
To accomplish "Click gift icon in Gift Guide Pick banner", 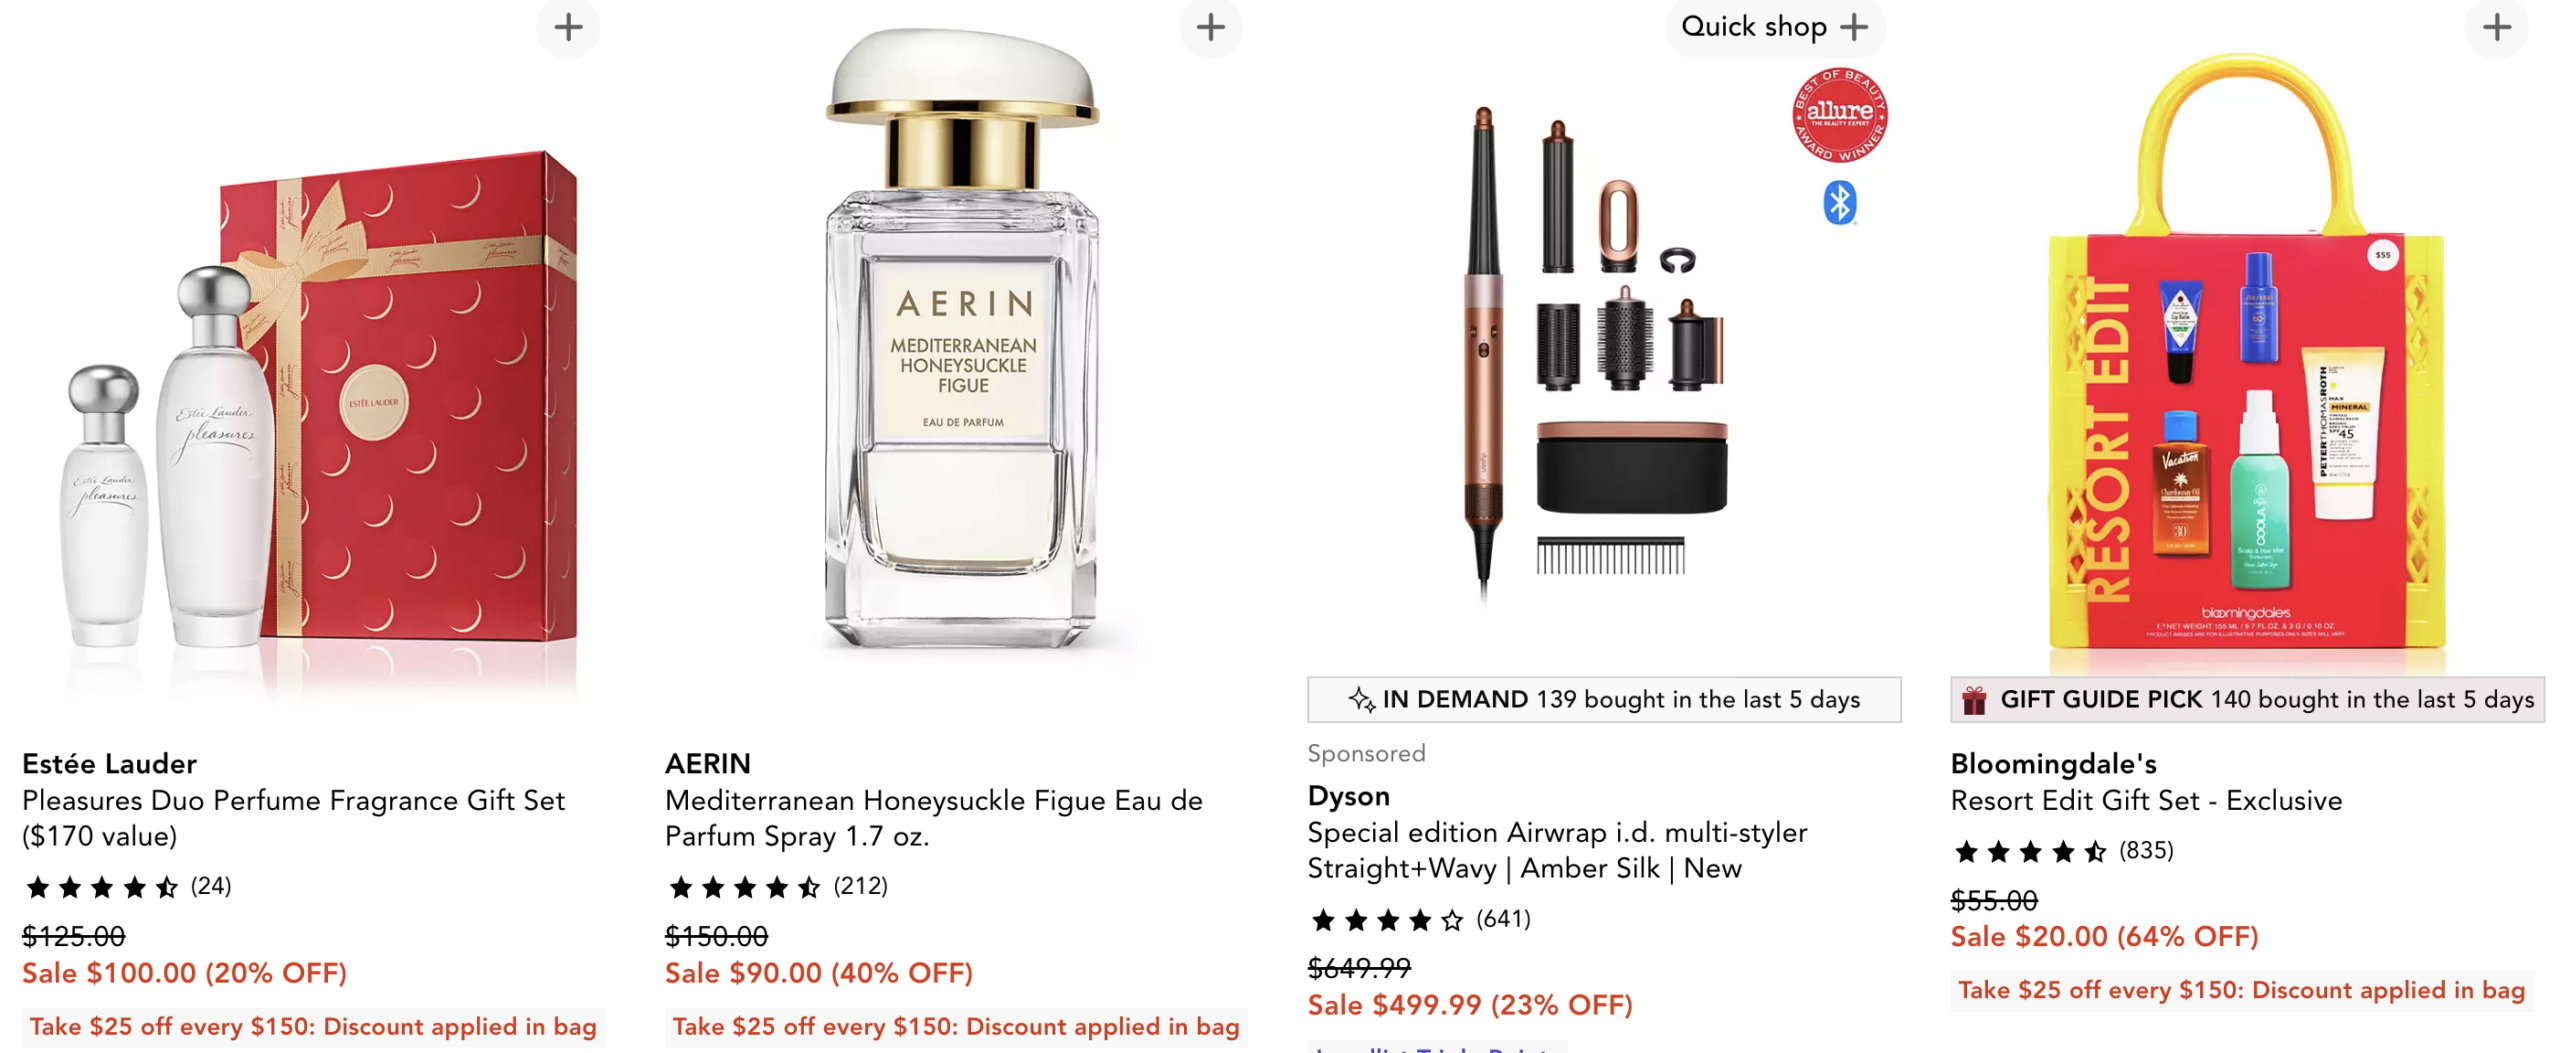I will [x=1973, y=700].
